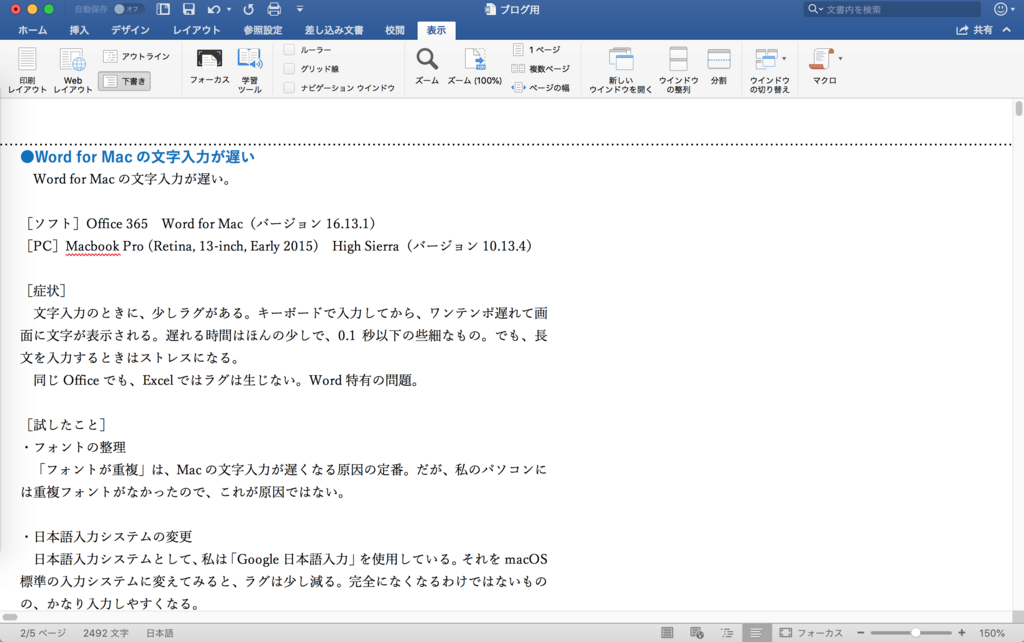The image size is (1024, 642).
Task: Open the References (参照設定) tab
Action: coord(263,30)
